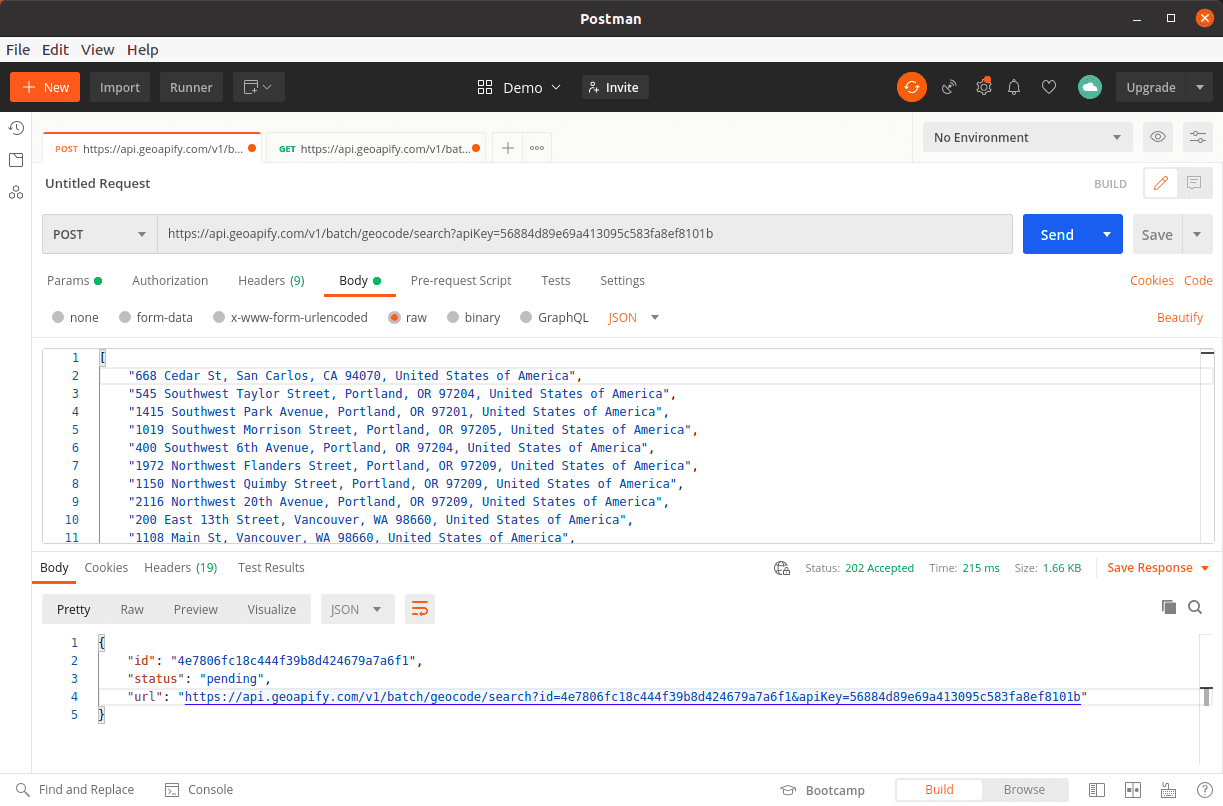The width and height of the screenshot is (1223, 806).
Task: Open Bootcamp in the status bar
Action: 822,790
